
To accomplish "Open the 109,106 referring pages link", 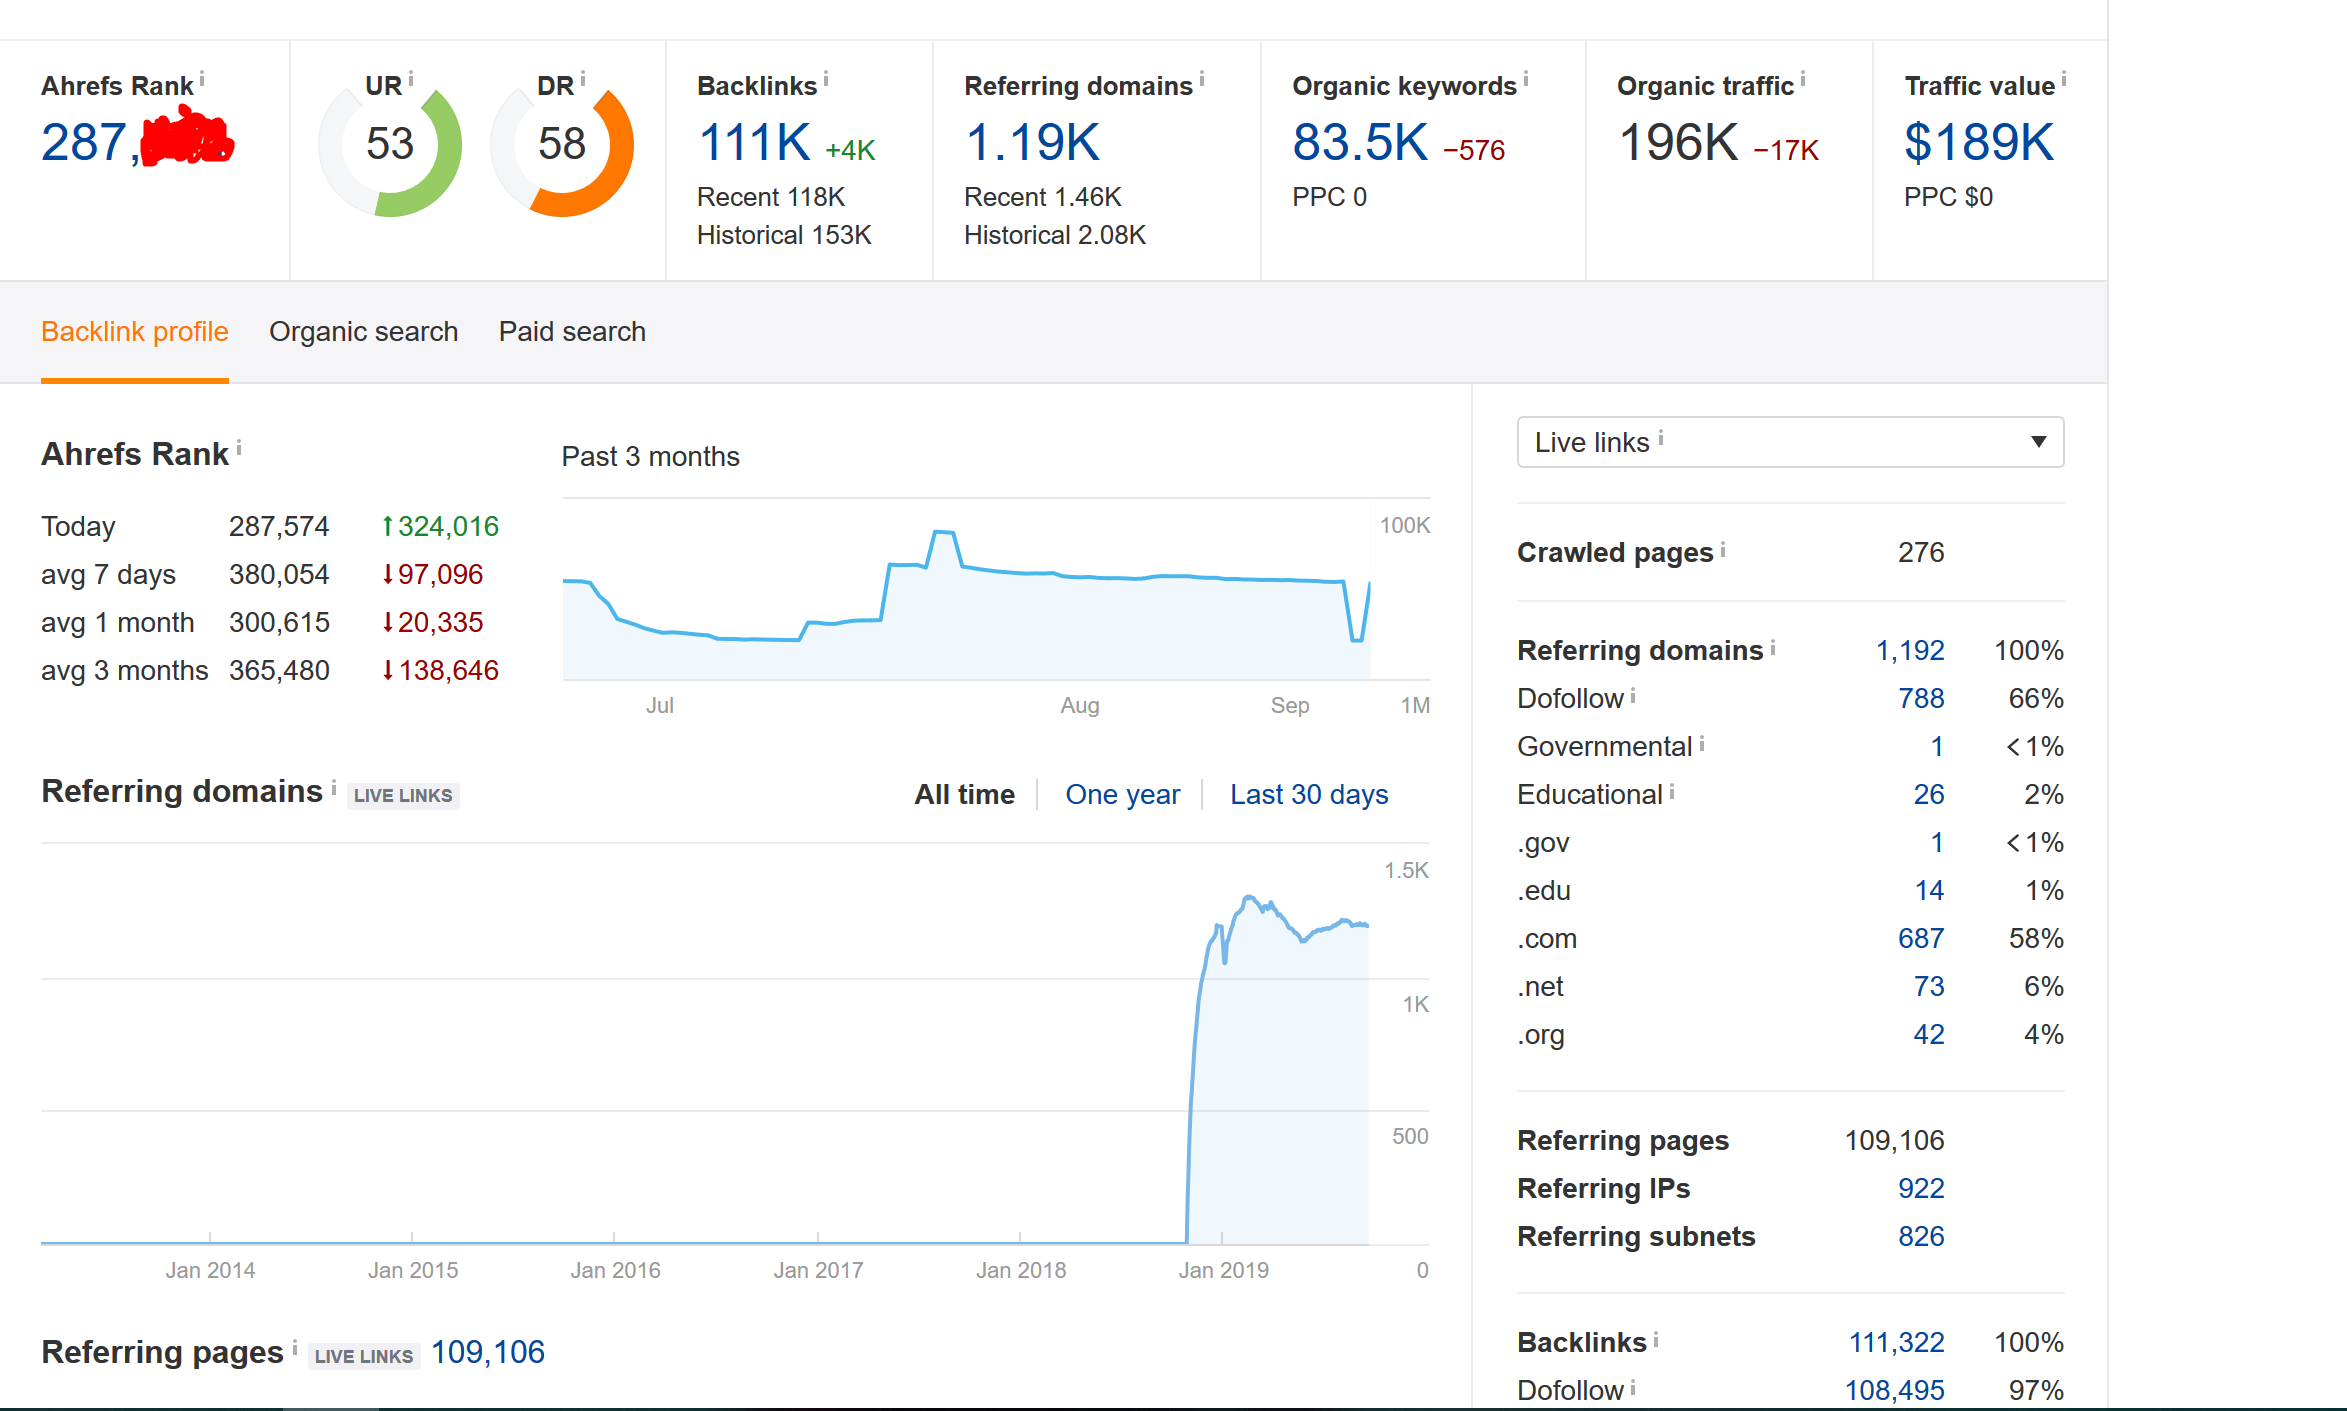I will [x=488, y=1353].
